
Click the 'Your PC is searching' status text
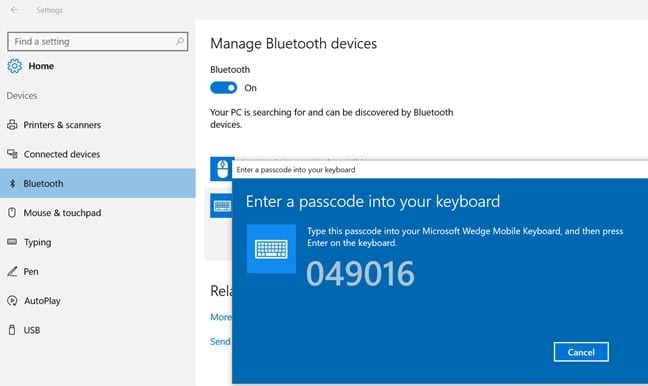[331, 118]
